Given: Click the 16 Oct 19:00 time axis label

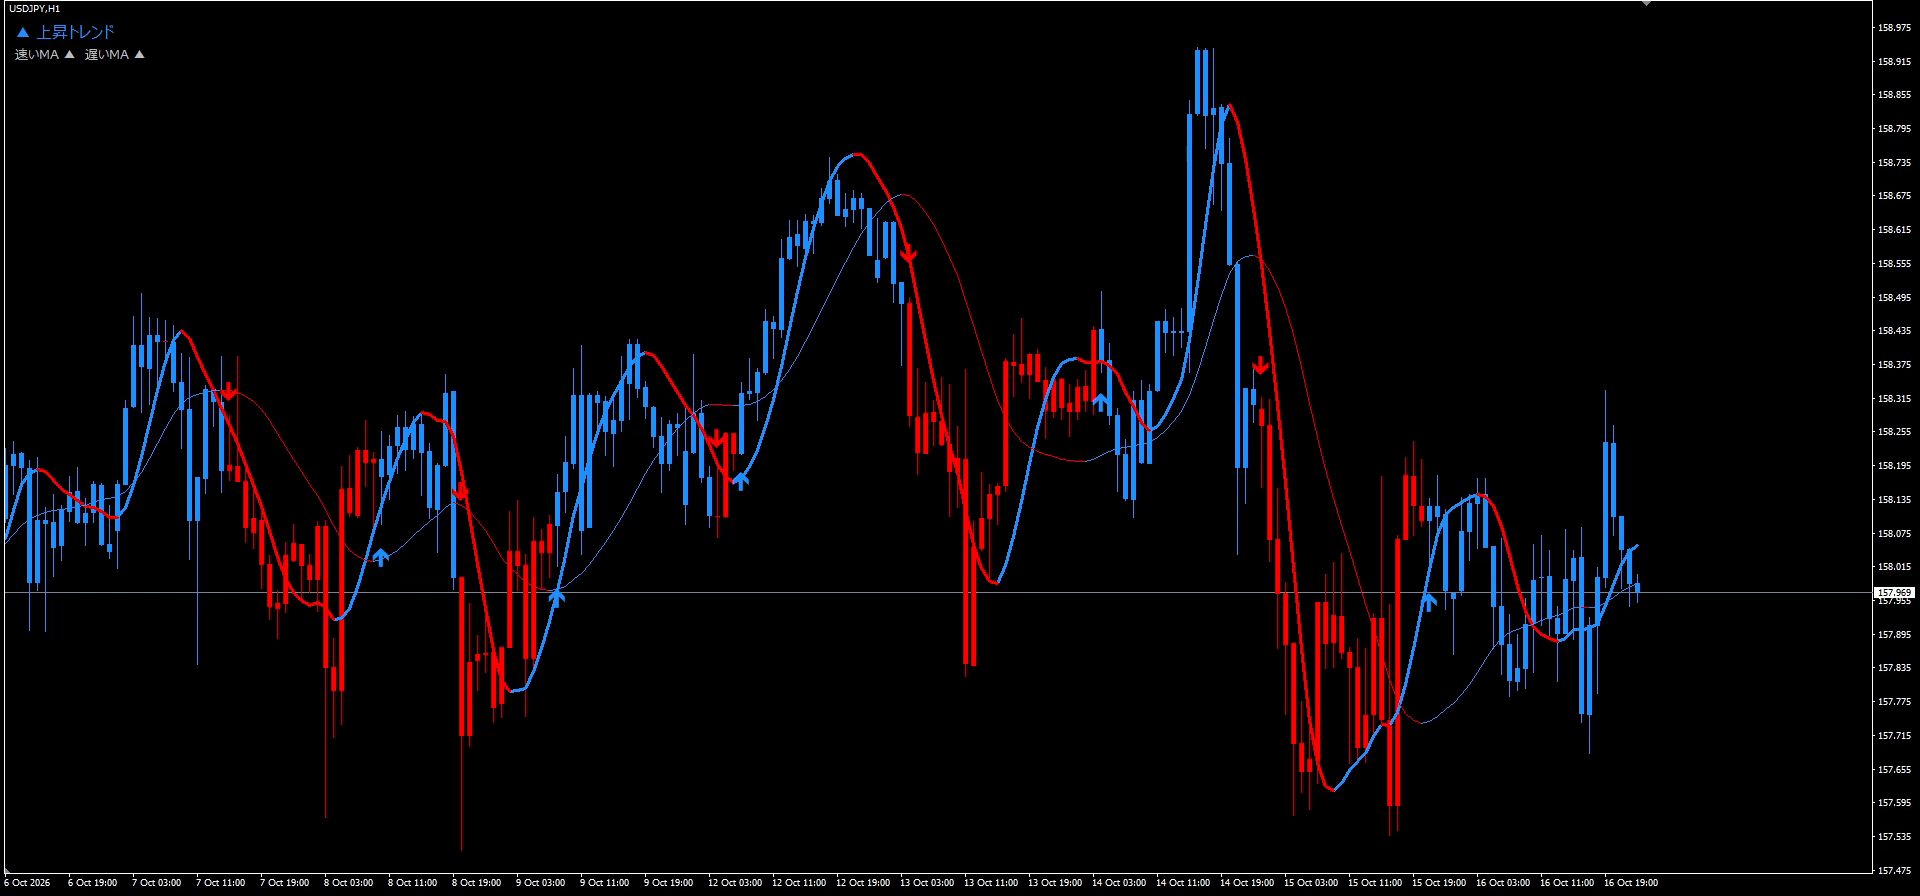Looking at the screenshot, I should 1630,883.
